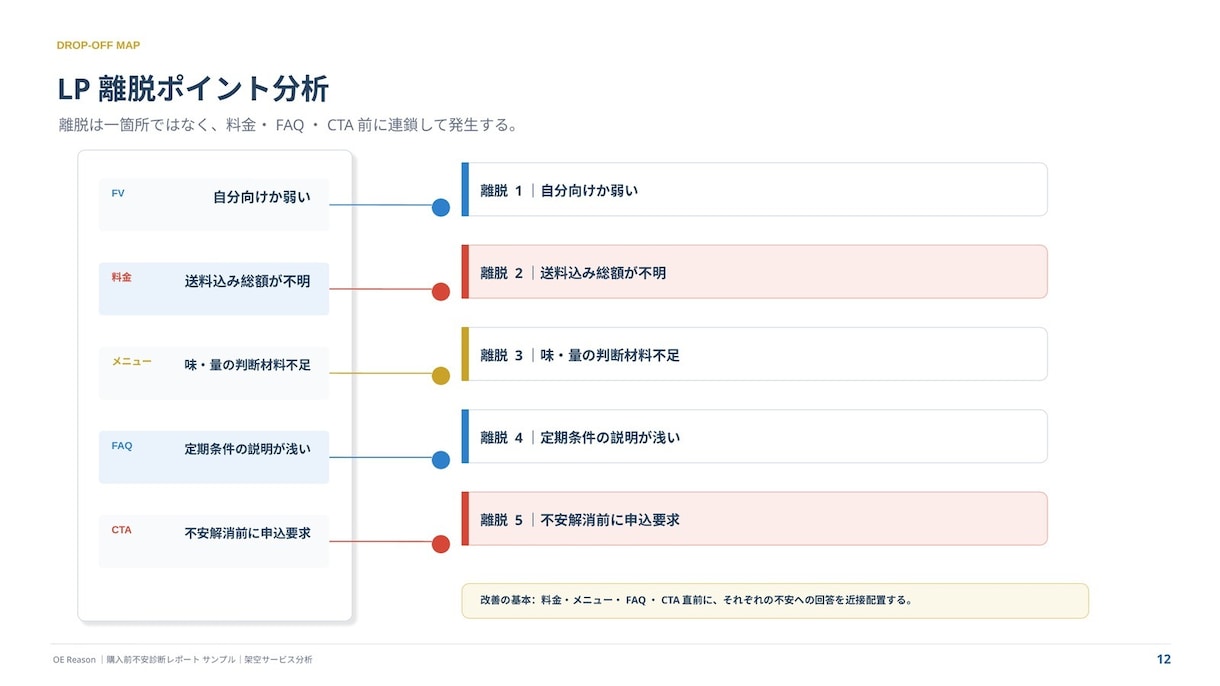Click the red connector dot for 料金 row
This screenshot has height=686, width=1220.
(x=440, y=291)
